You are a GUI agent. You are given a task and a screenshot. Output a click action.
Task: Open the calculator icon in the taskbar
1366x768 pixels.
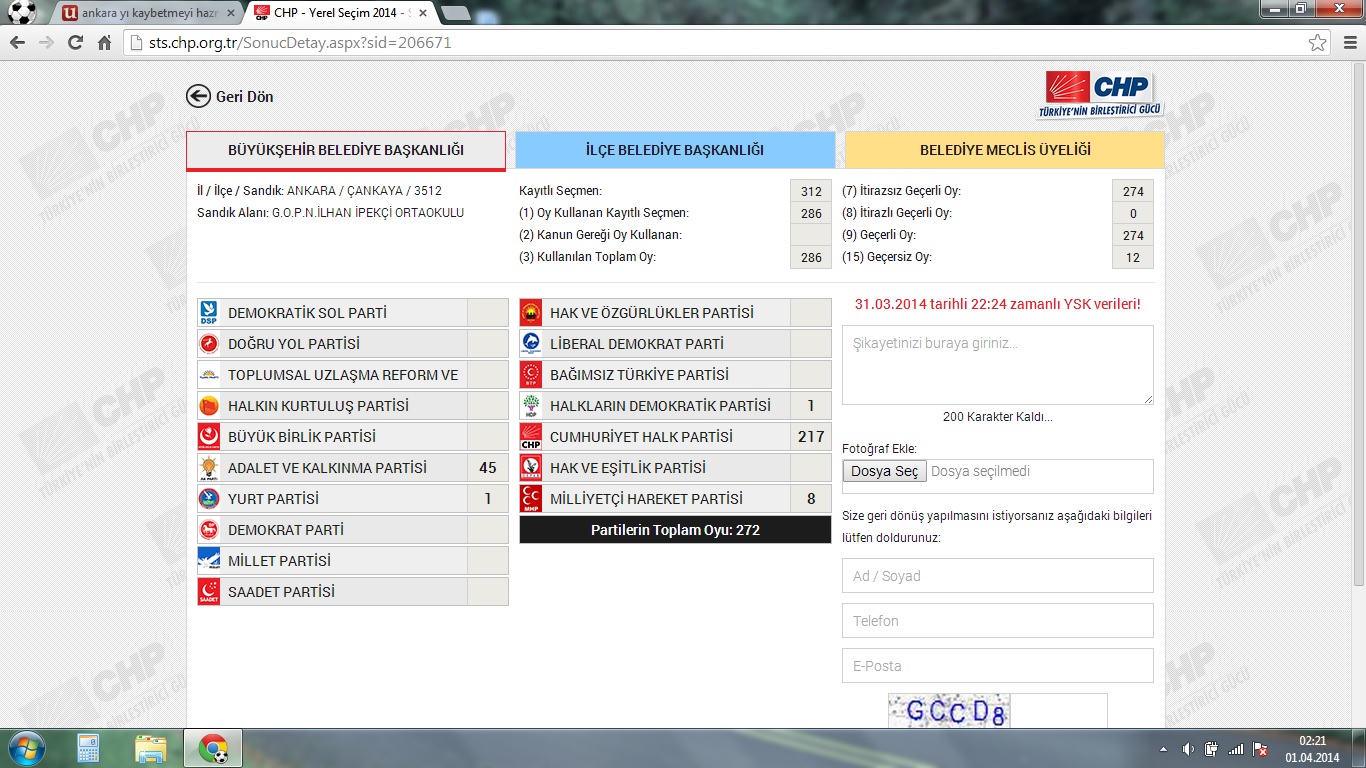(x=89, y=748)
